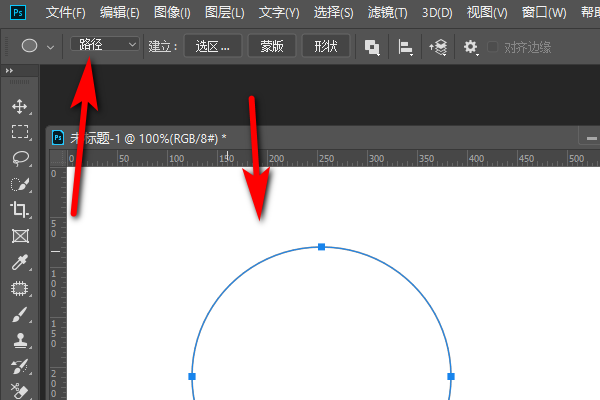Select the Quick Selection tool
600x400 pixels.
click(x=20, y=184)
